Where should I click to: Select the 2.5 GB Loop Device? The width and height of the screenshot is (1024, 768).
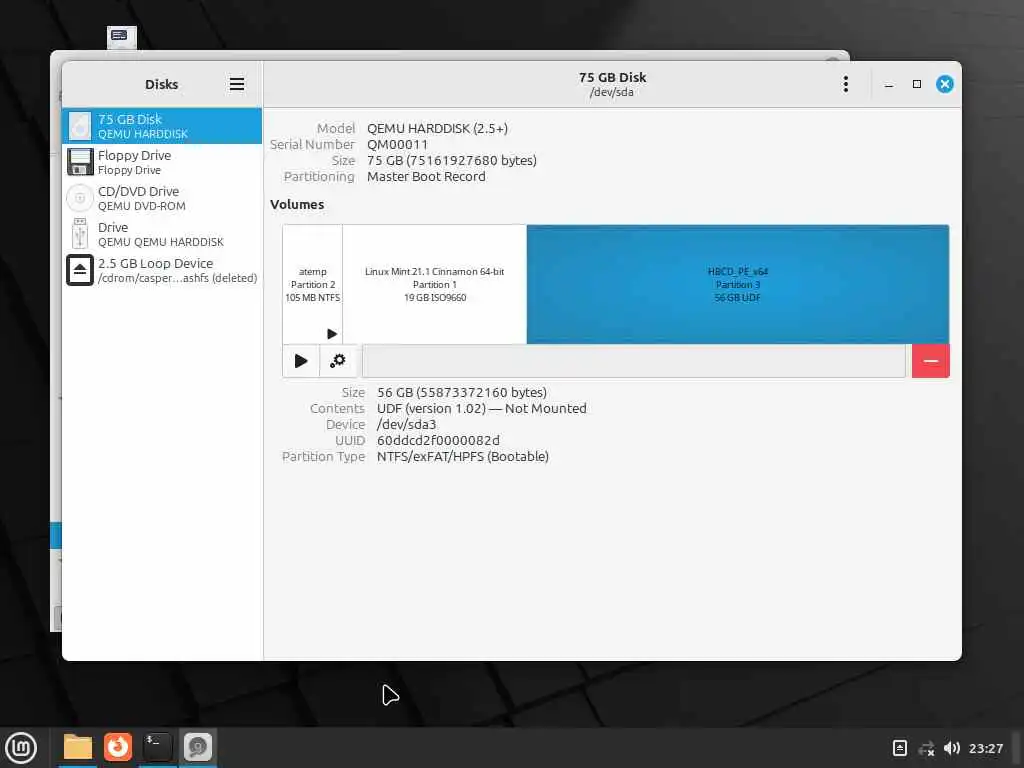pos(162,270)
